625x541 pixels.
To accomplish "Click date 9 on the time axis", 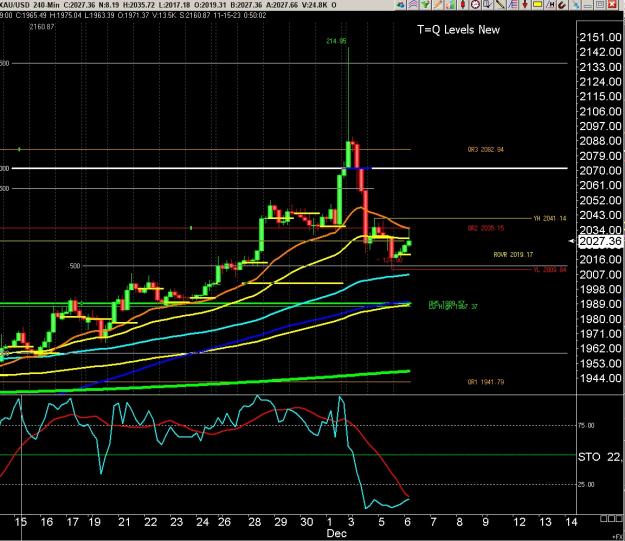I will [485, 521].
